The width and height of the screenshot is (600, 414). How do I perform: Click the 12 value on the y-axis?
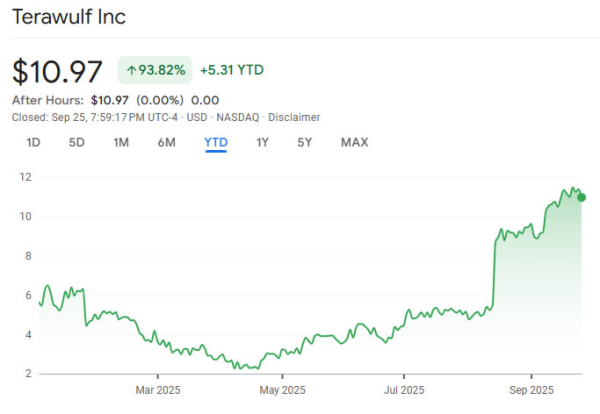[x=26, y=177]
